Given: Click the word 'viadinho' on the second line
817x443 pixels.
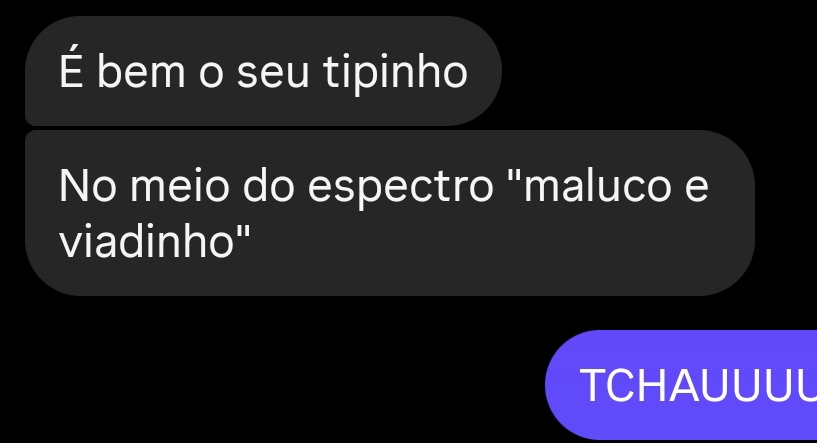Looking at the screenshot, I should [146, 241].
